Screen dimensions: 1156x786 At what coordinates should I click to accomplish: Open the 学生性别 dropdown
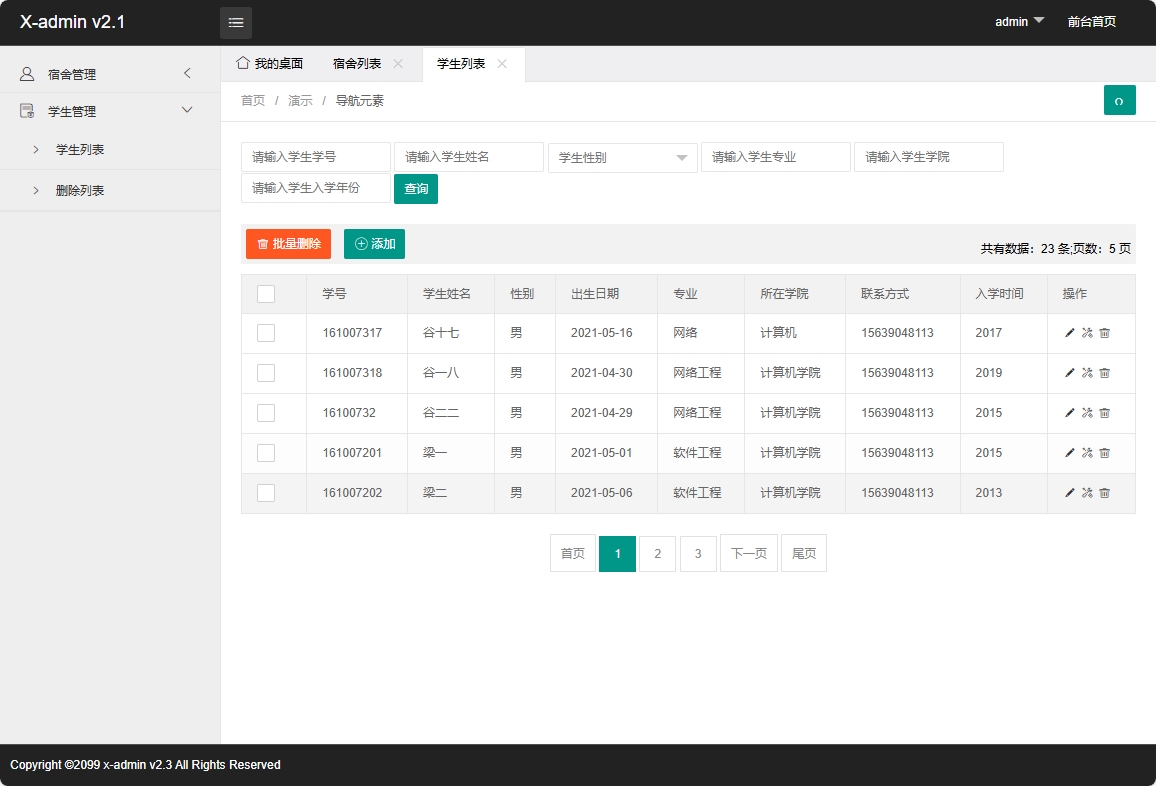point(622,157)
